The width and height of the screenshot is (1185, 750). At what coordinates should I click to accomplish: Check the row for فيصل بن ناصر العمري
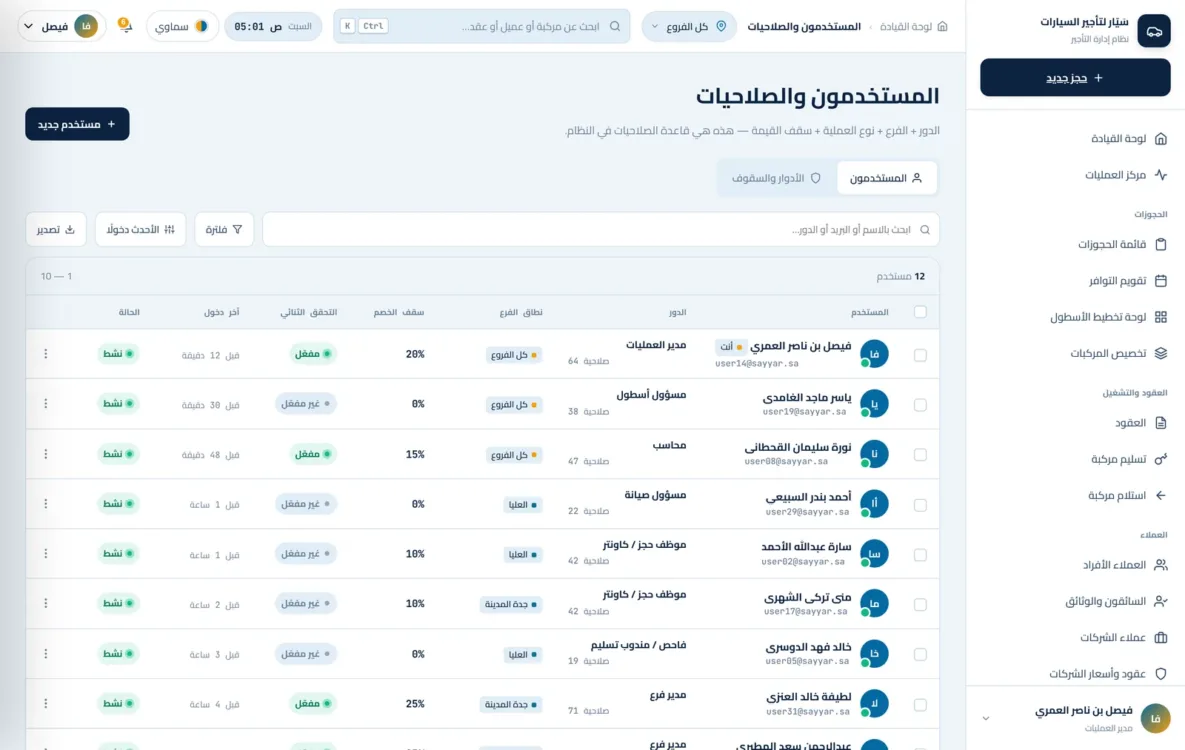point(920,355)
